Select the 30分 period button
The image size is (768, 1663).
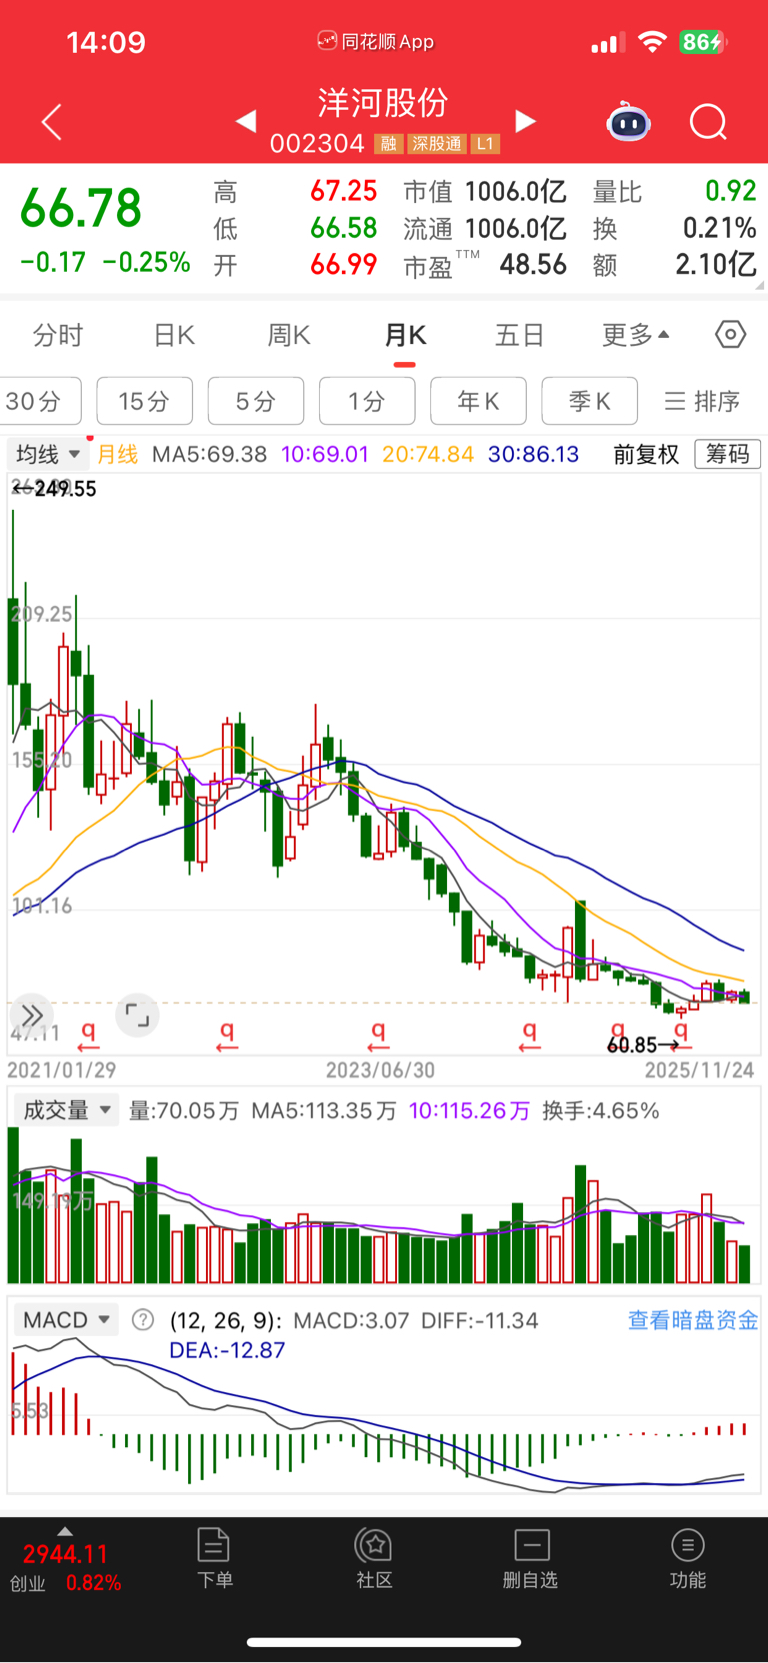[38, 401]
